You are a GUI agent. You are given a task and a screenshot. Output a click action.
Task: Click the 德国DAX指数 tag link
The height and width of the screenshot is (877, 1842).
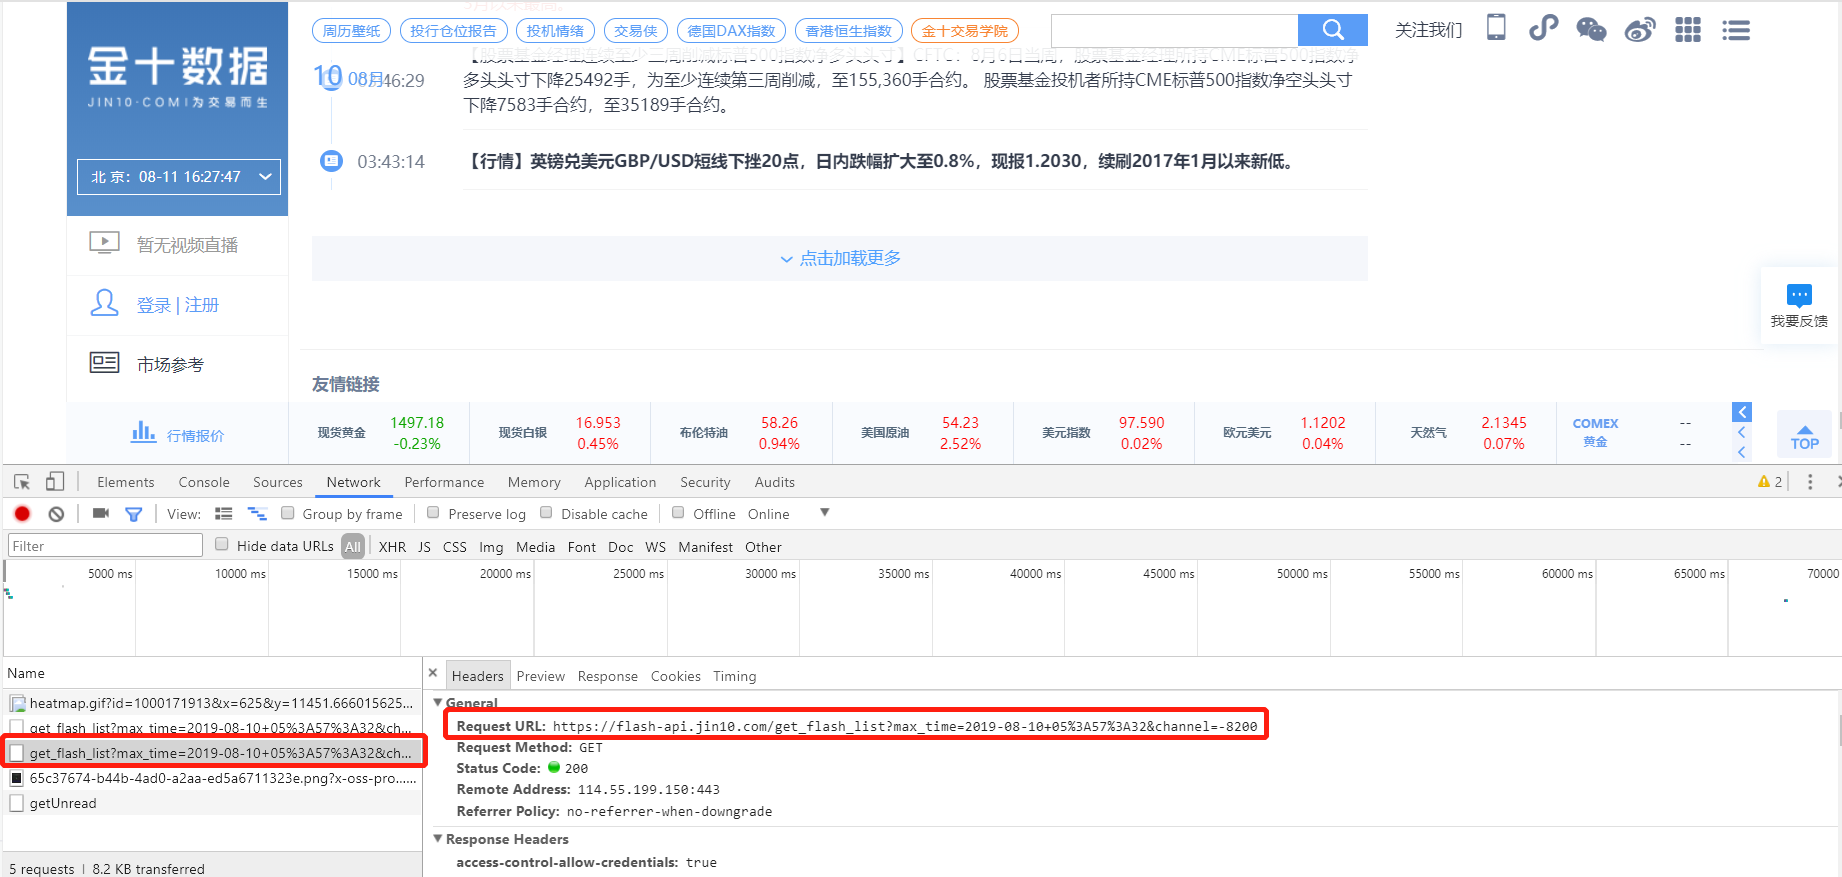point(731,31)
